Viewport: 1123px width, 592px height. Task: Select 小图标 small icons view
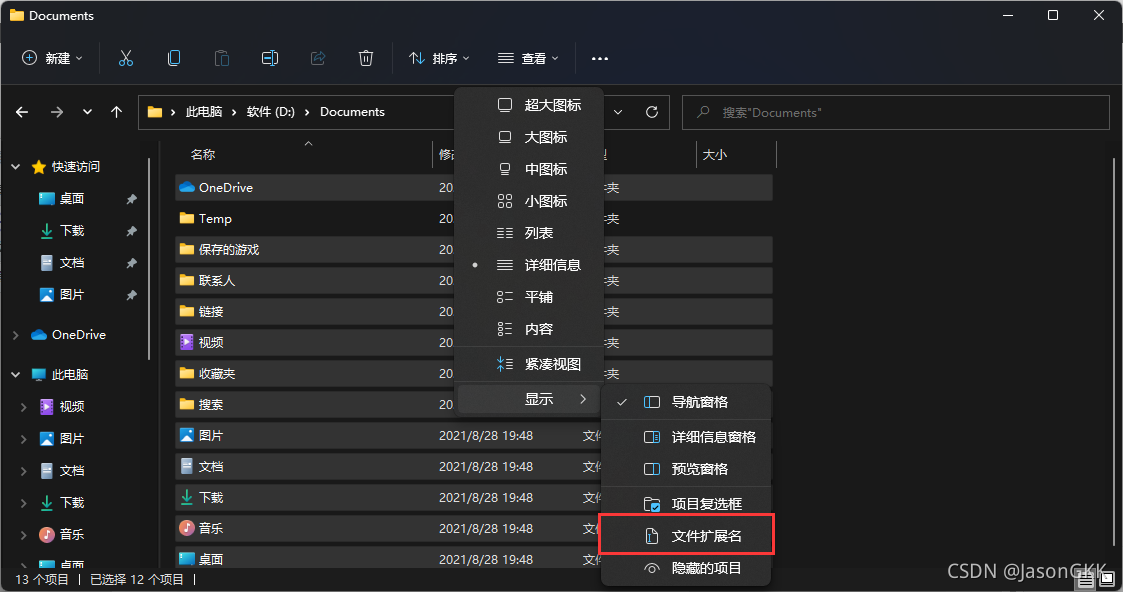tap(529, 201)
